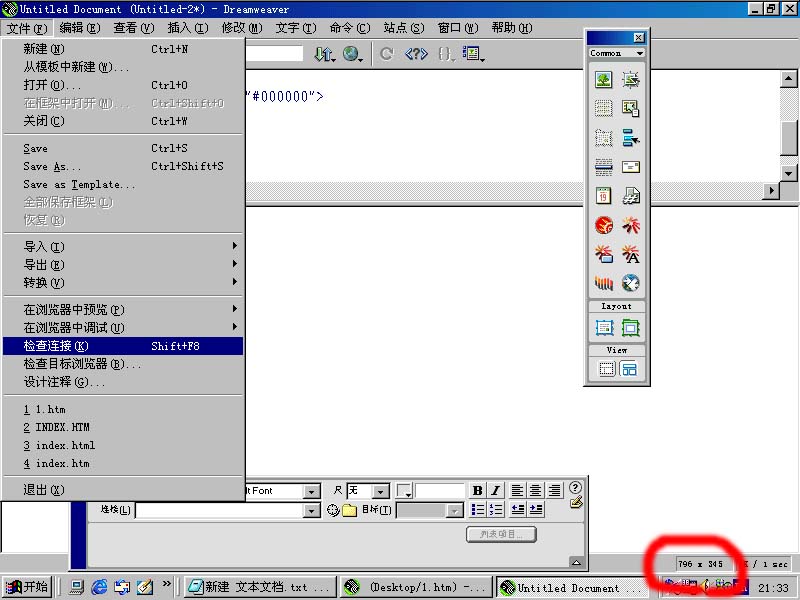Toggle Italic formatting in the property inspector
The height and width of the screenshot is (600, 800).
[494, 491]
